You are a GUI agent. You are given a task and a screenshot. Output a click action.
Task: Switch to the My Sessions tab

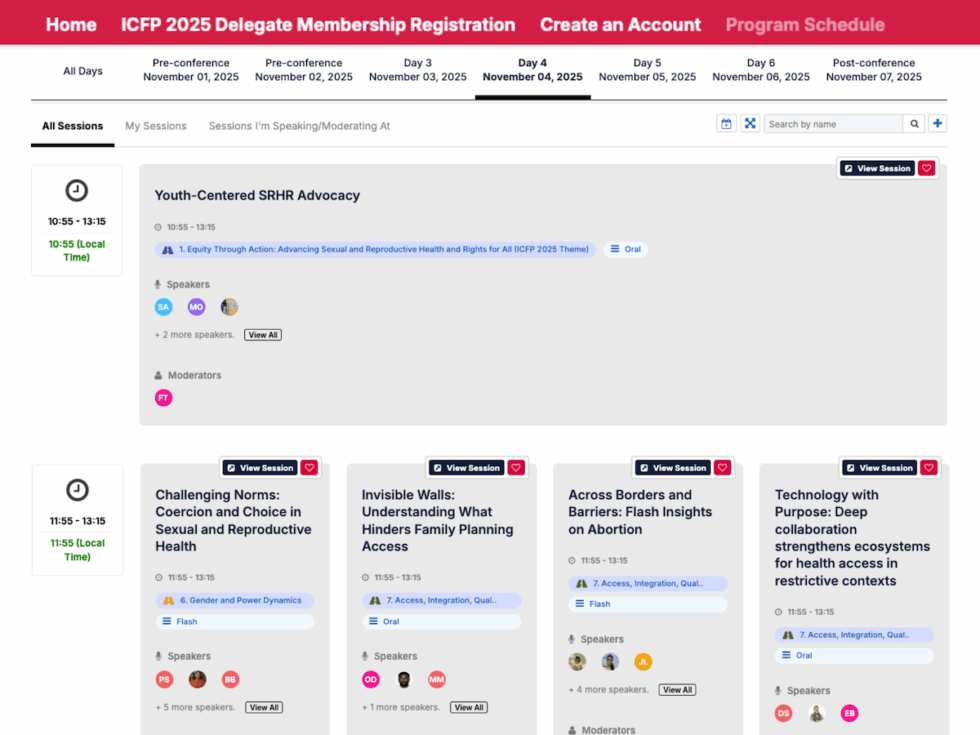point(155,126)
